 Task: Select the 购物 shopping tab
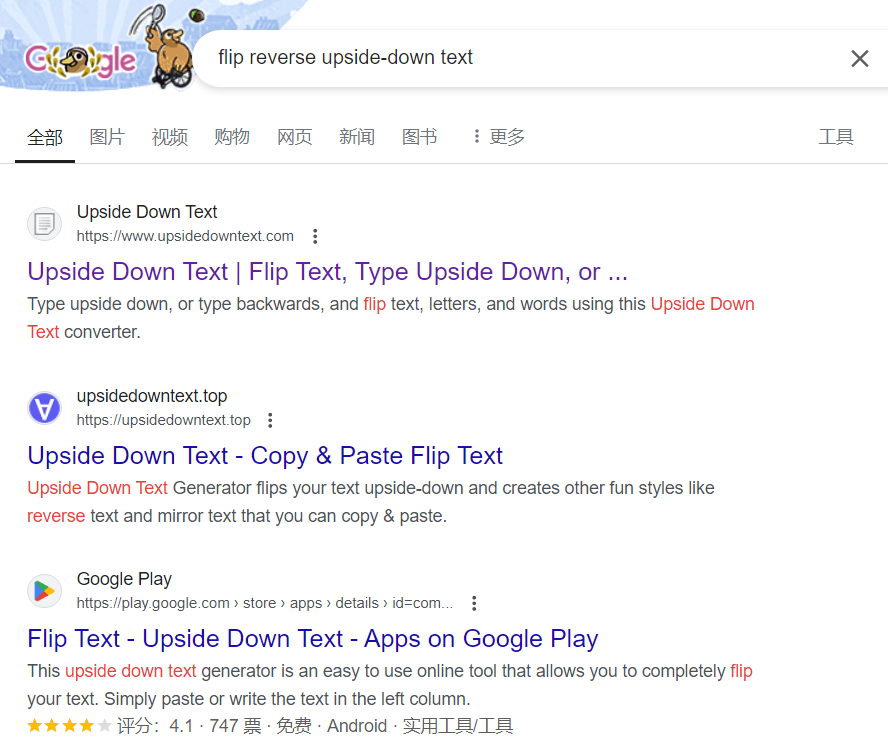coord(232,137)
